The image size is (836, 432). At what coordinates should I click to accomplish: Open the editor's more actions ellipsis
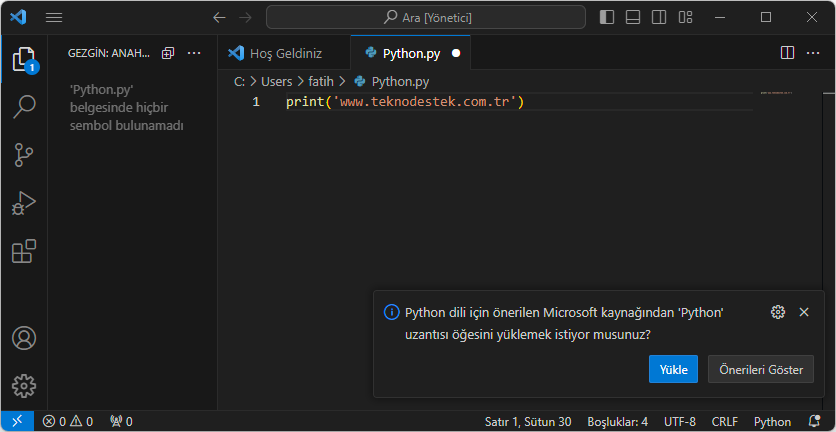click(812, 52)
